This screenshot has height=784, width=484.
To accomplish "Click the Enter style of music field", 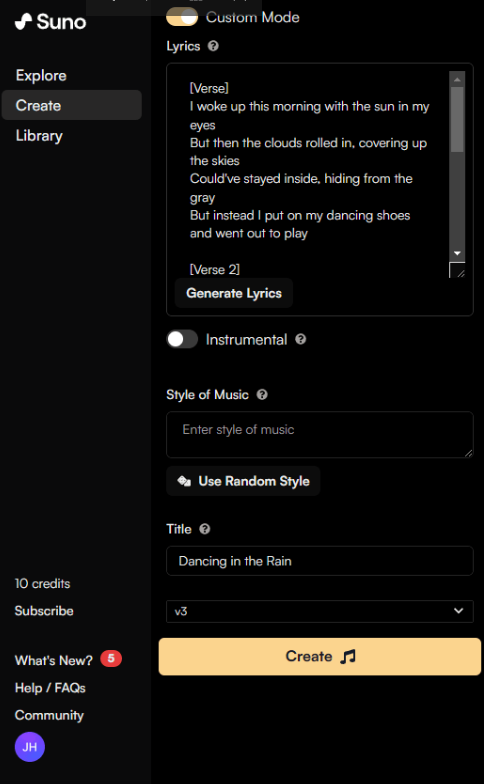I will 320,434.
